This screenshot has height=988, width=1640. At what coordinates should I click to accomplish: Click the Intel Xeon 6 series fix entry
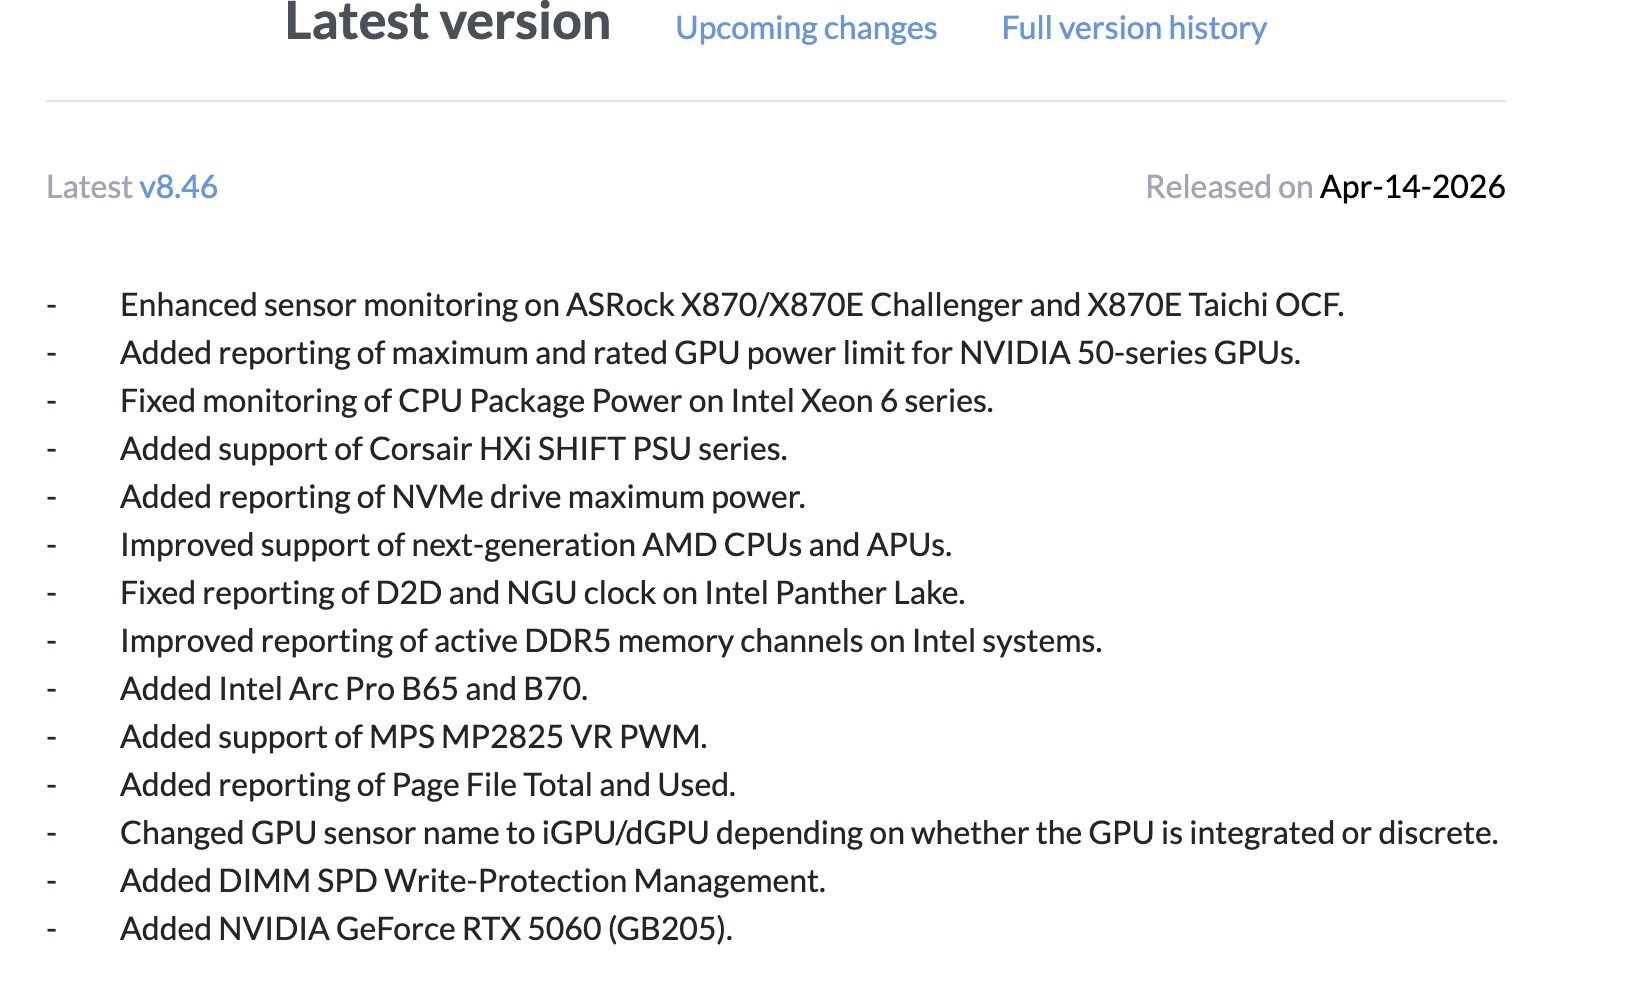pyautogui.click(x=556, y=401)
